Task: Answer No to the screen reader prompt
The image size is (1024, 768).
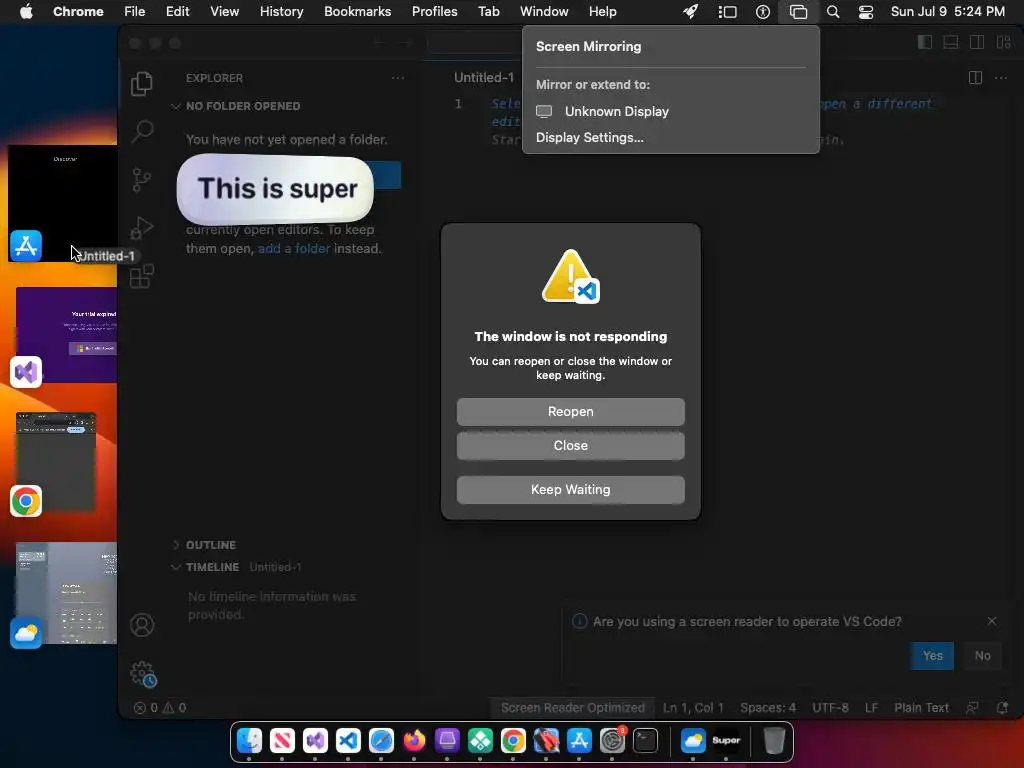Action: pyautogui.click(x=982, y=656)
